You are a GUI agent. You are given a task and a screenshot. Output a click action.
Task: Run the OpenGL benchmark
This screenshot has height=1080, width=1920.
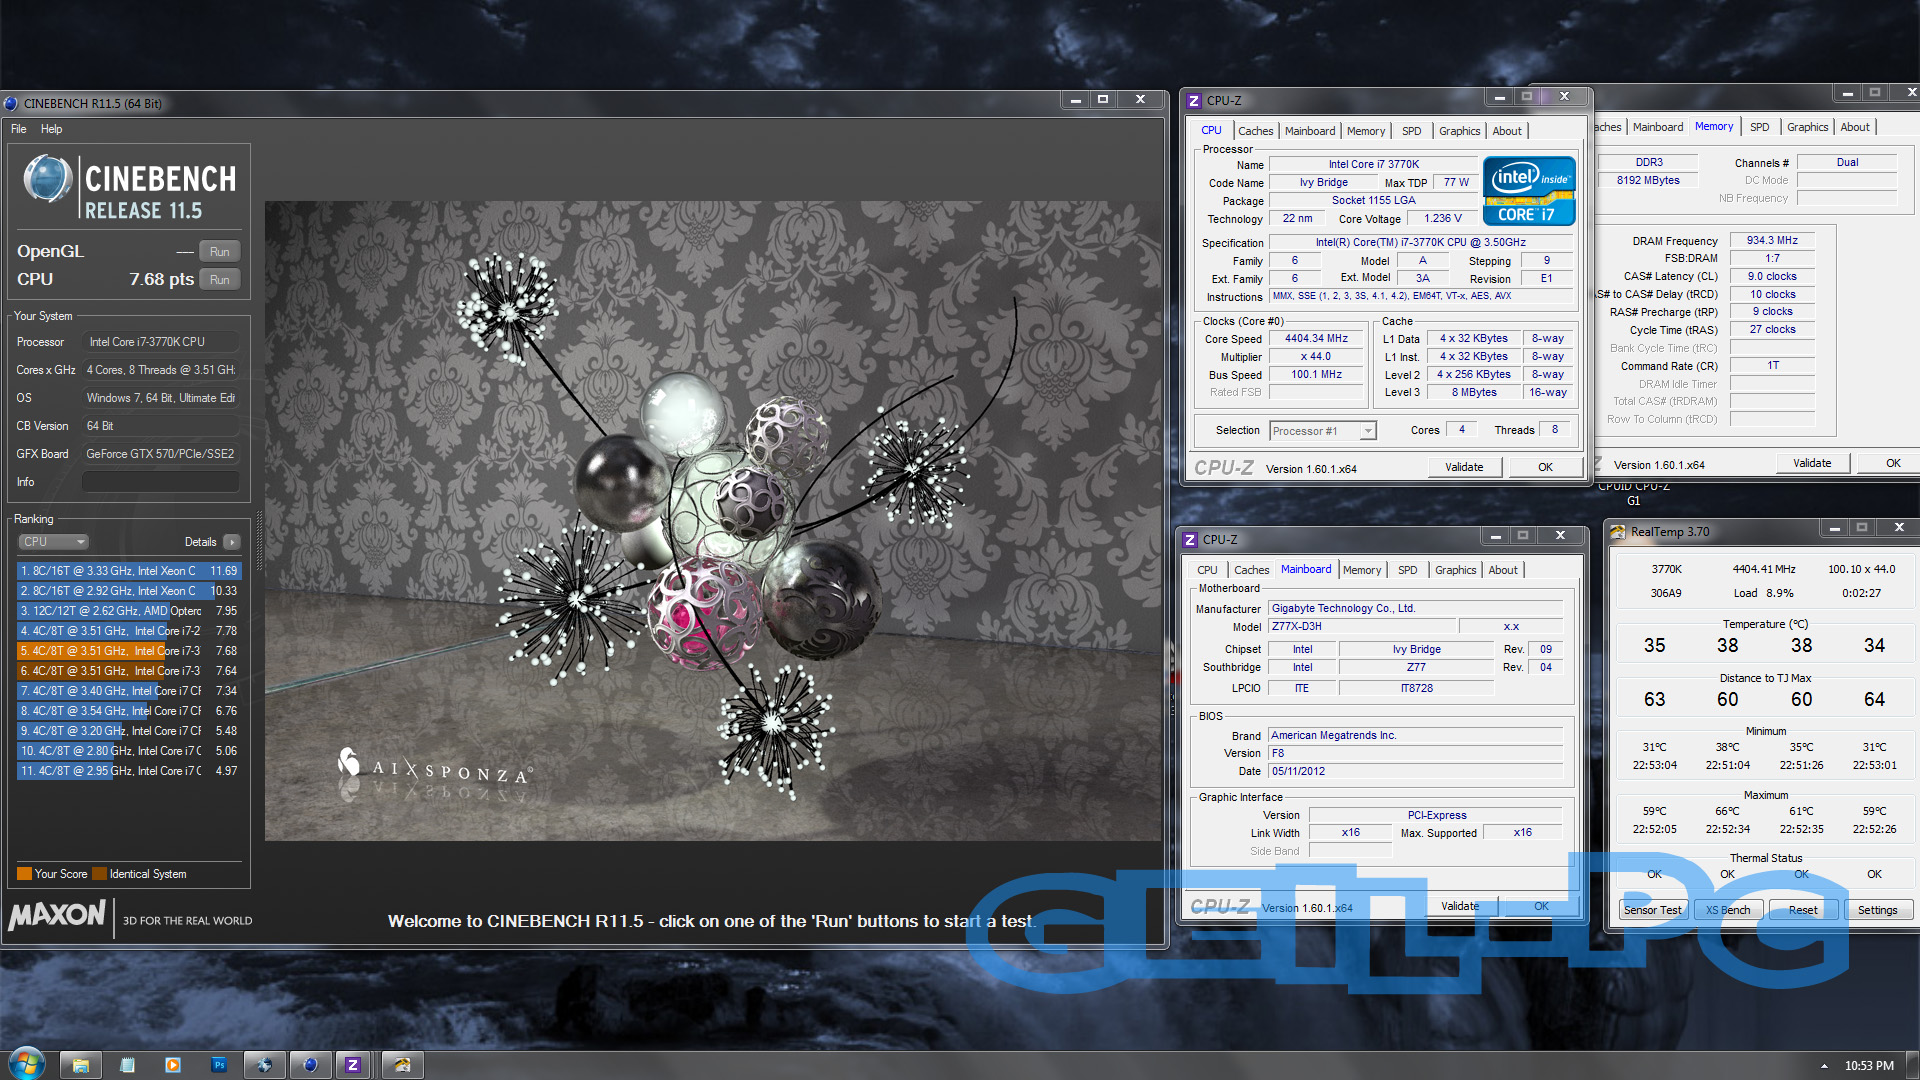220,252
